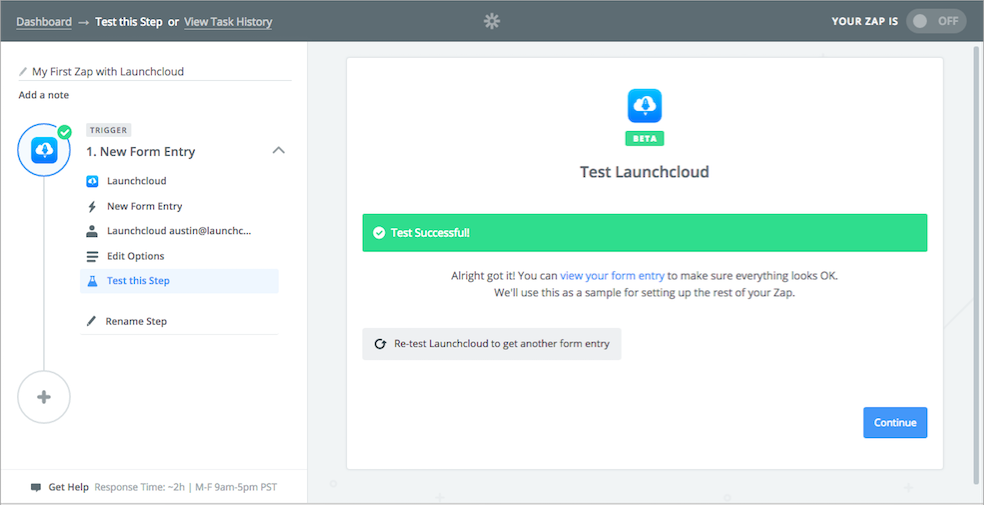Open View Task History link
Image resolution: width=984 pixels, height=505 pixels.
click(228, 22)
